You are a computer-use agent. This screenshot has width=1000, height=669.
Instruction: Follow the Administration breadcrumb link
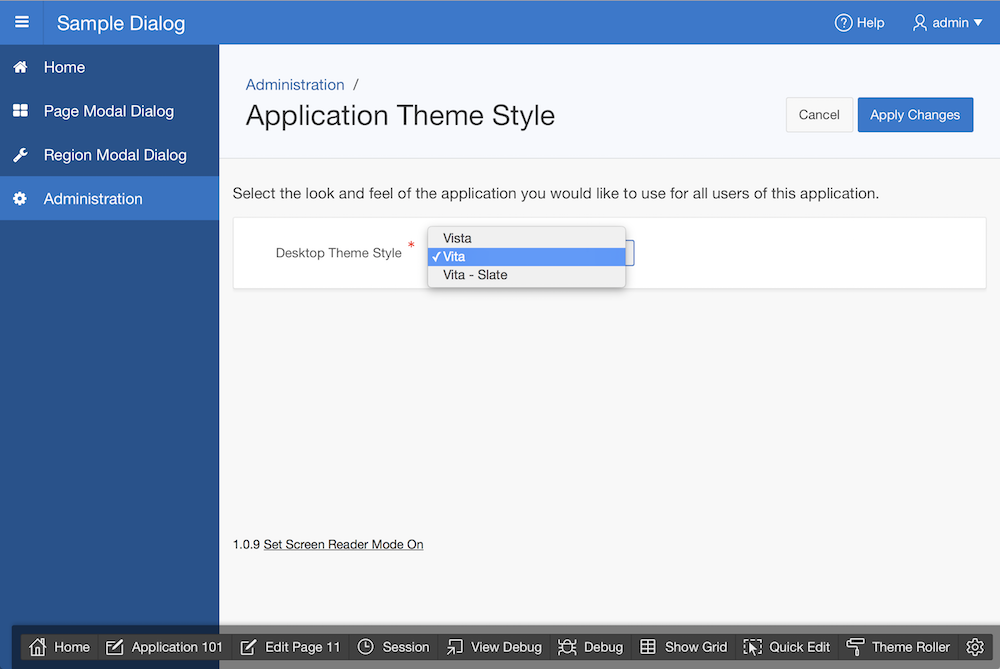pos(295,85)
